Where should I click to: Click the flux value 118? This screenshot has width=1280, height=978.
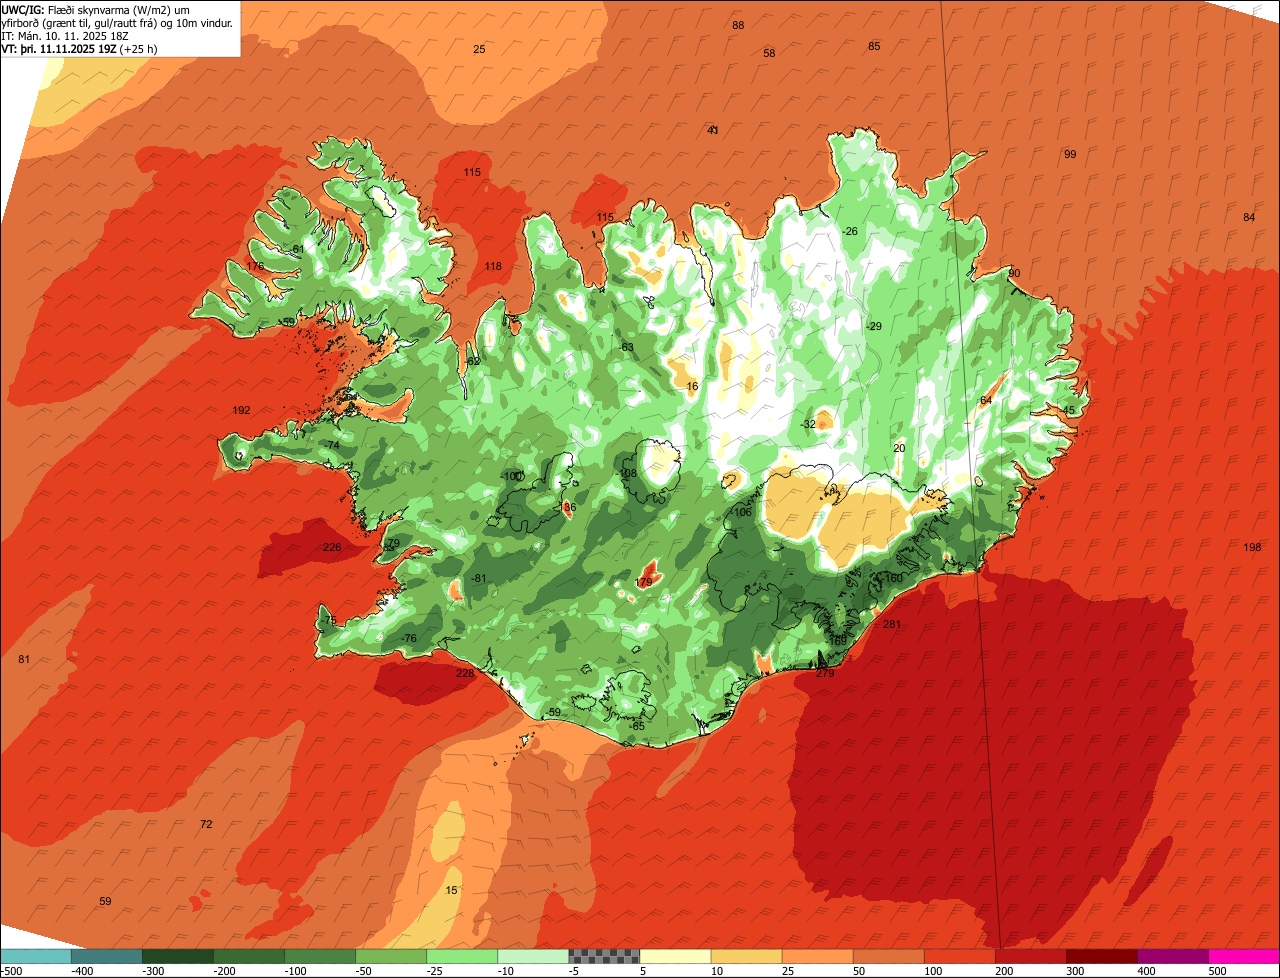493,266
